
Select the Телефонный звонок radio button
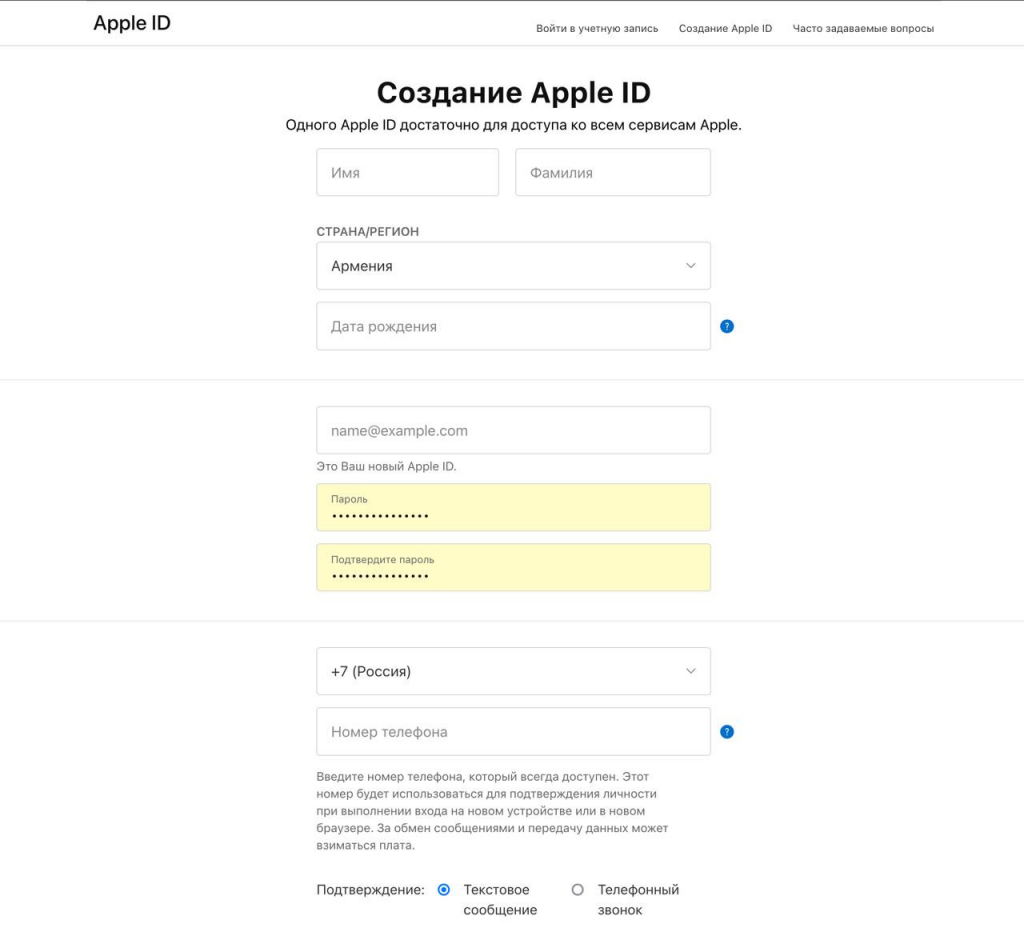pos(577,890)
